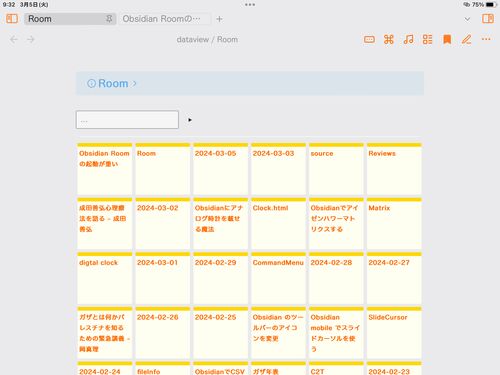Image resolution: width=500 pixels, height=375 pixels.
Task: Open the Obsidian Roomの起動が重い card
Action: click(x=105, y=169)
